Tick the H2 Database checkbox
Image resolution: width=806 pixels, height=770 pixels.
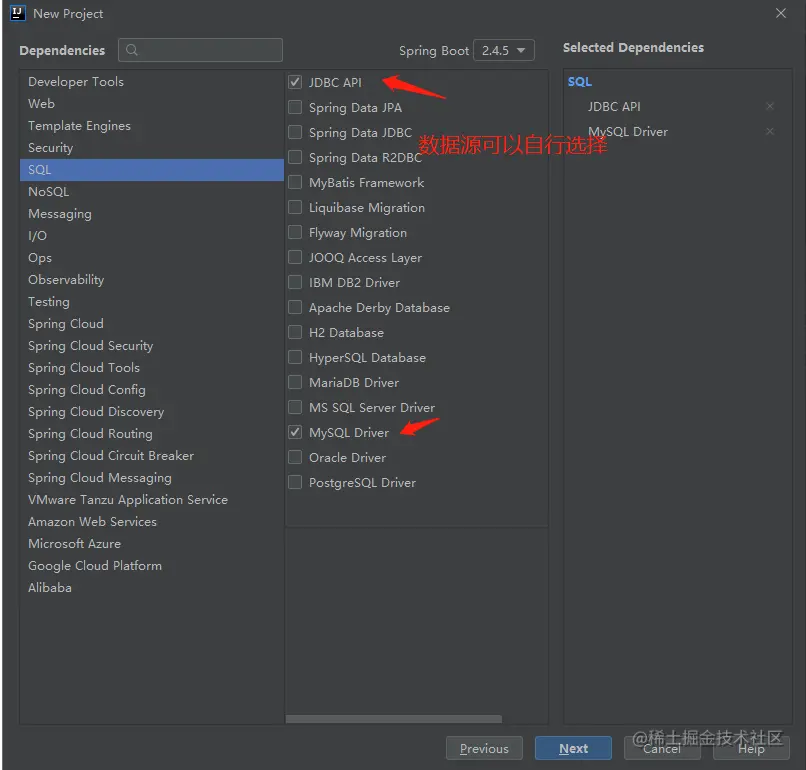295,332
